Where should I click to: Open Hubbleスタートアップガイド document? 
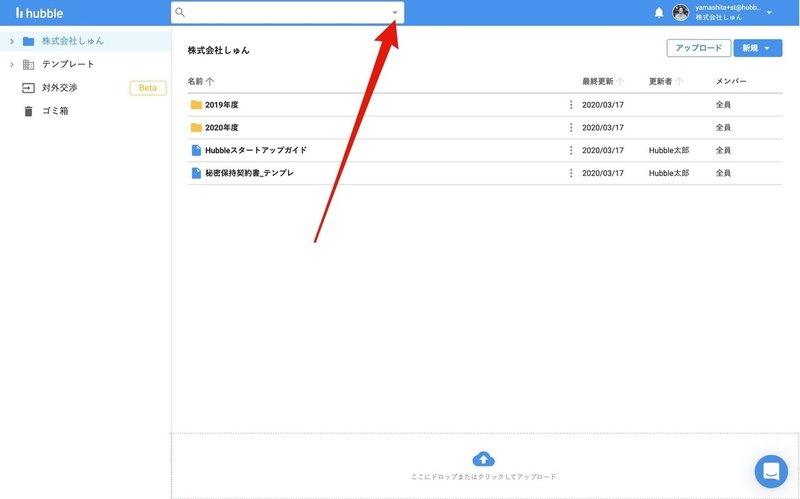click(256, 151)
